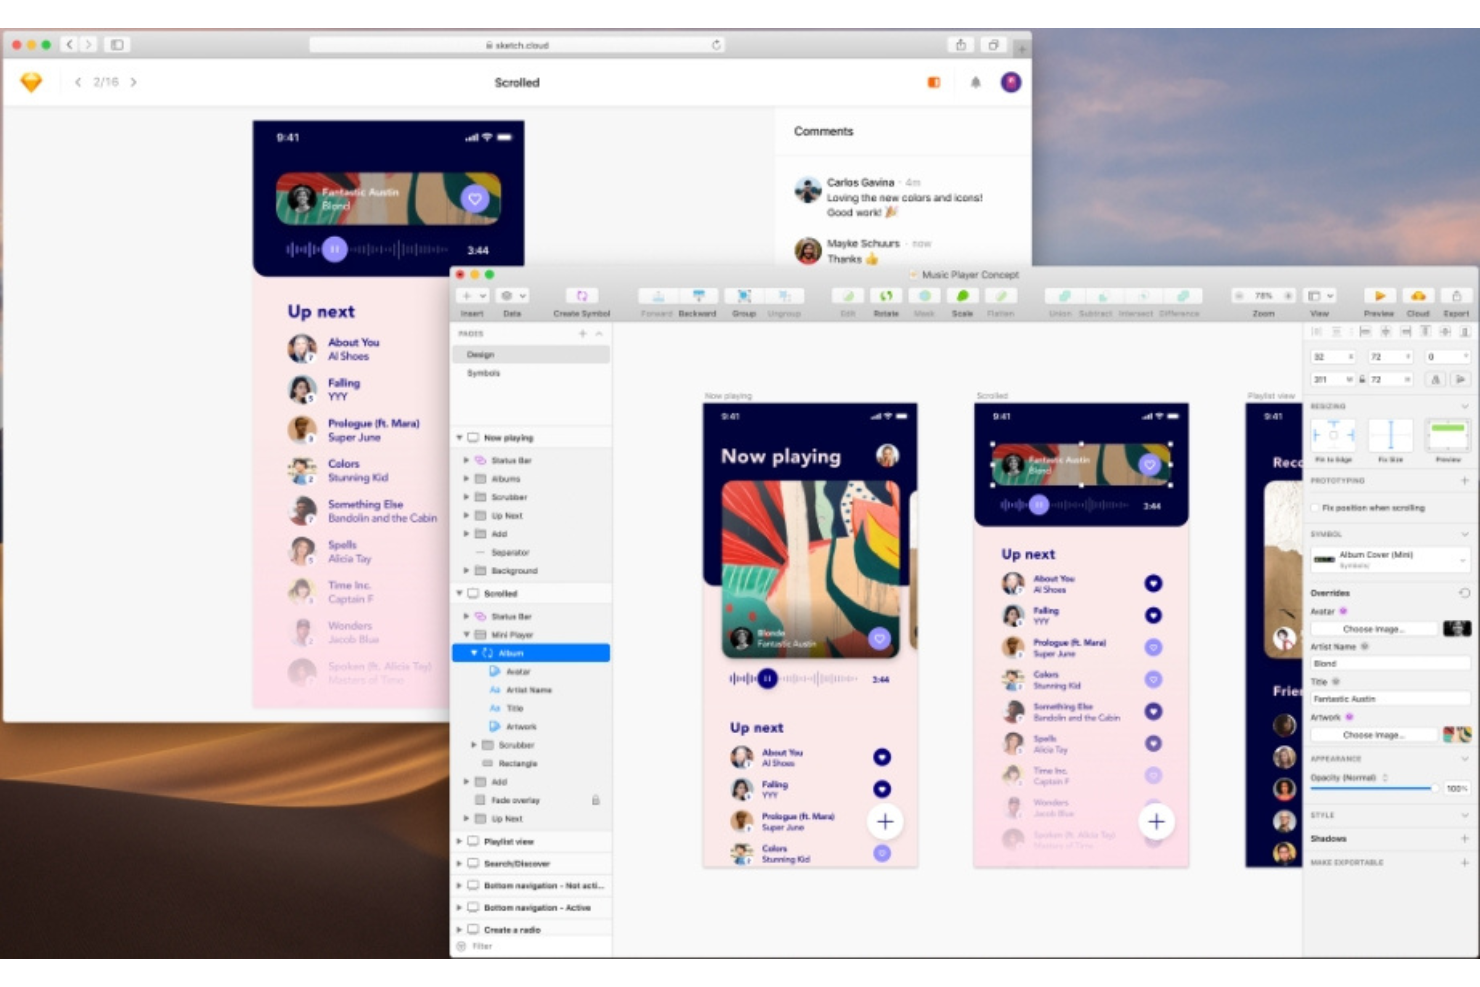The height and width of the screenshot is (987, 1480).
Task: Click the Edit tool icon
Action: click(x=848, y=296)
